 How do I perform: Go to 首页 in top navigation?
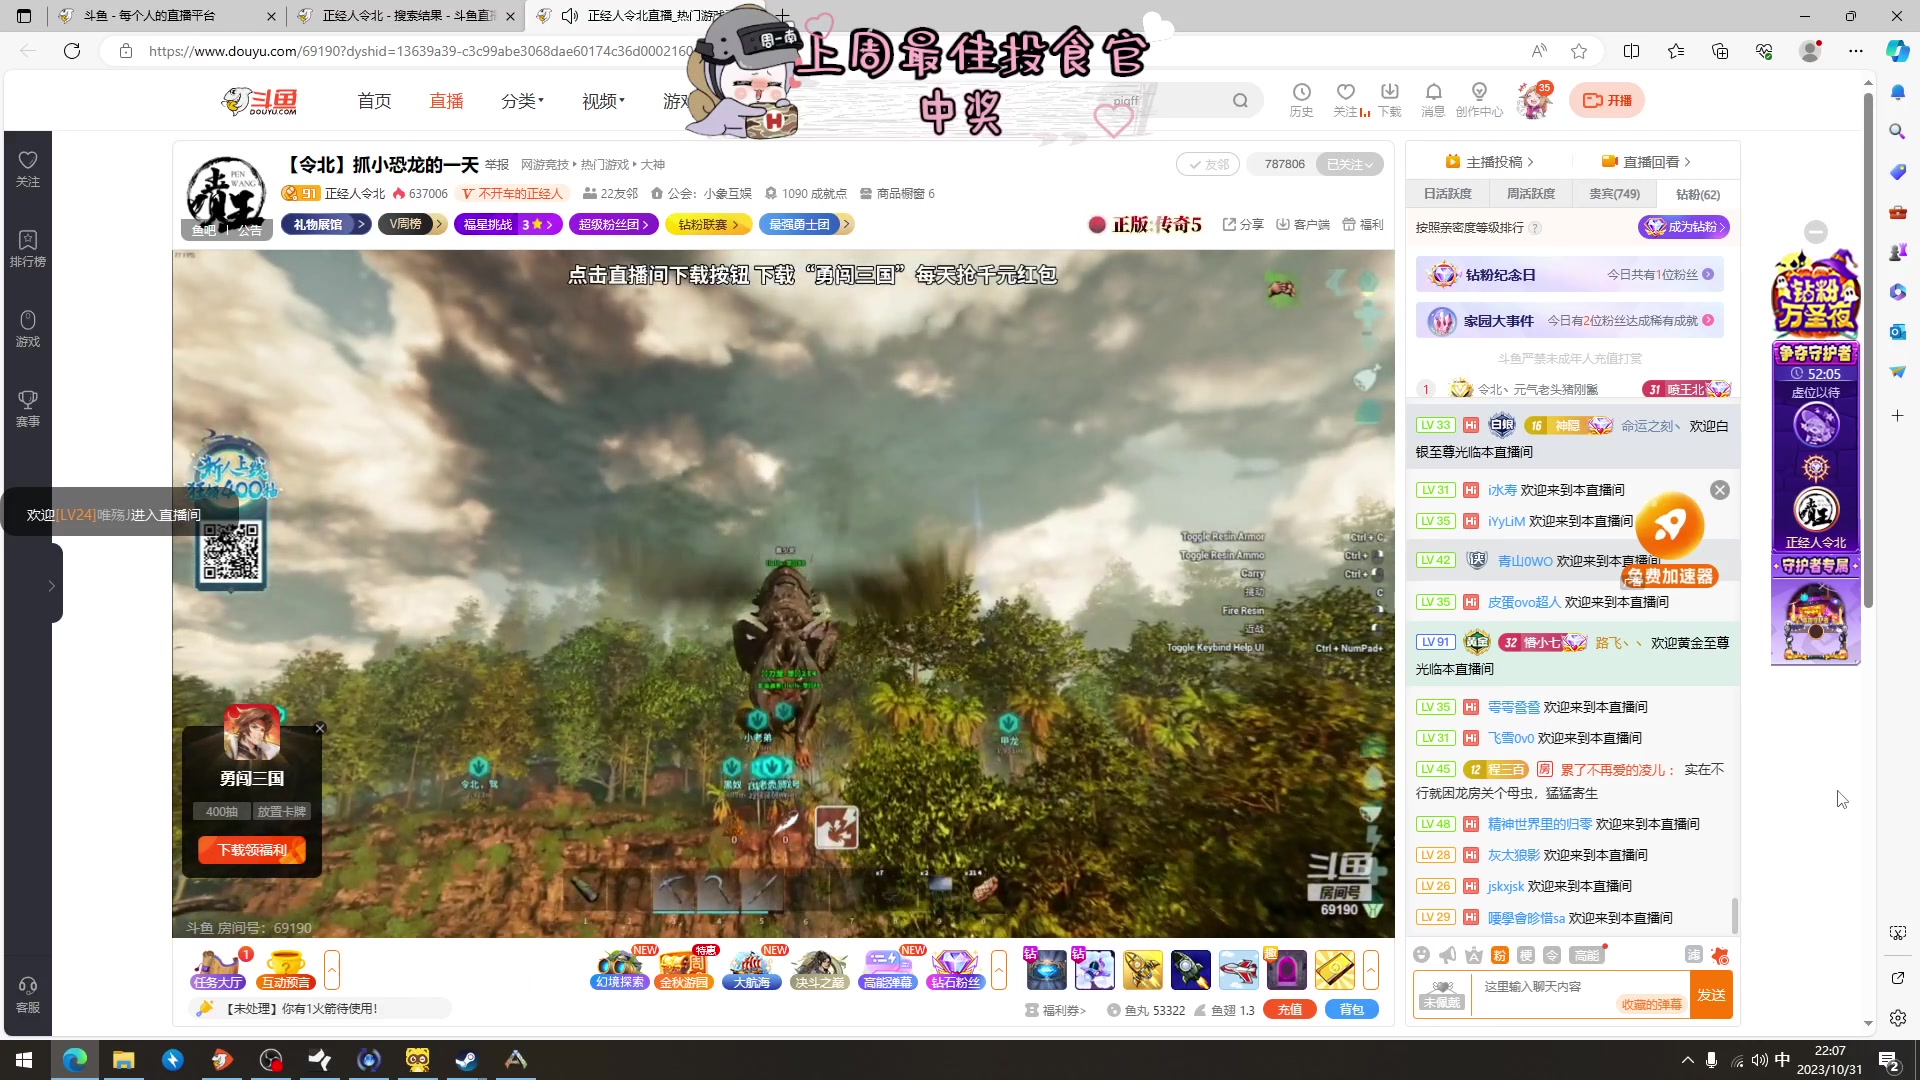tap(374, 101)
